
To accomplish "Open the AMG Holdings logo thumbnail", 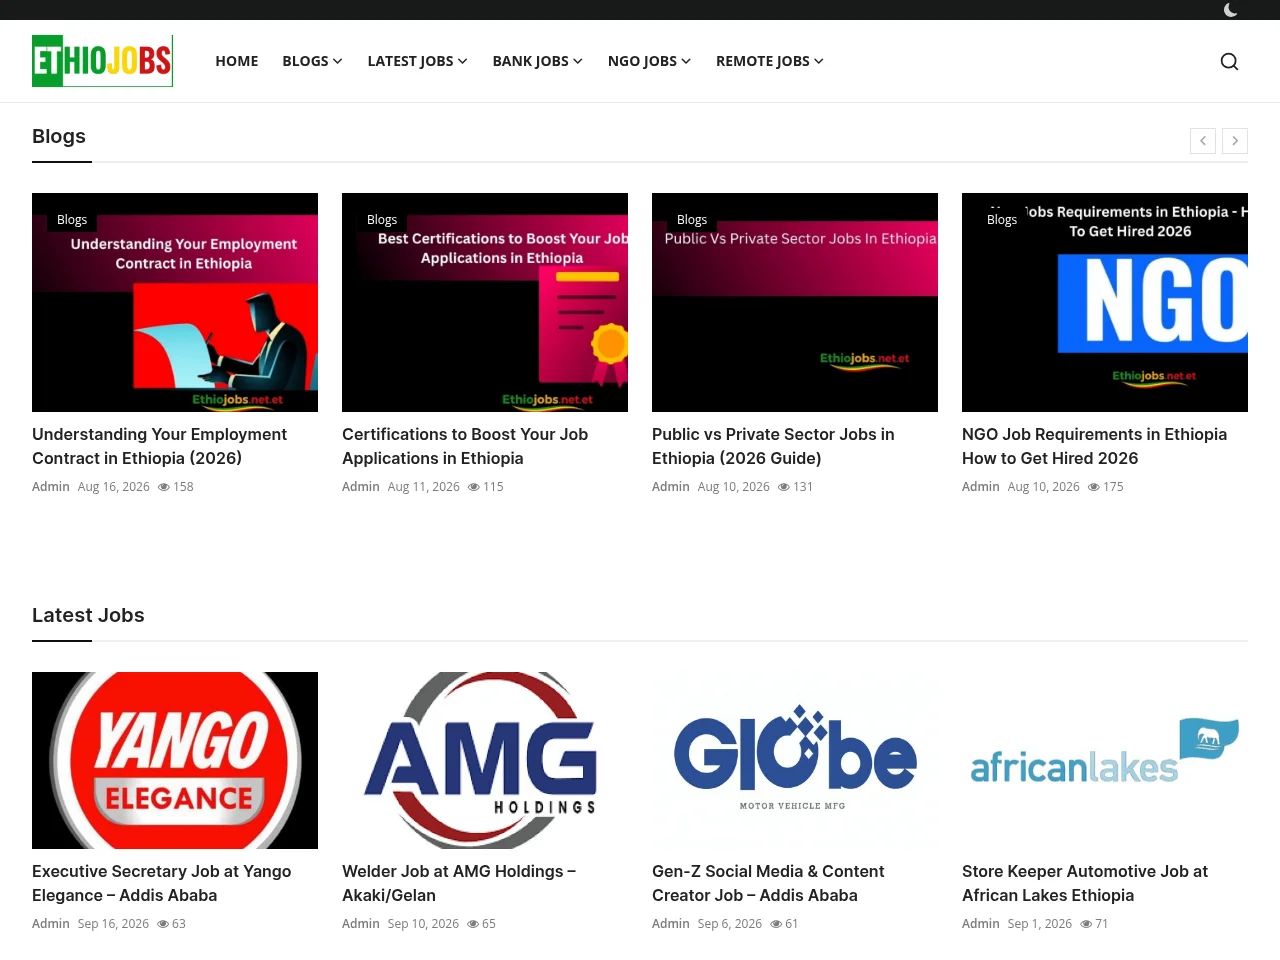I will tap(485, 760).
